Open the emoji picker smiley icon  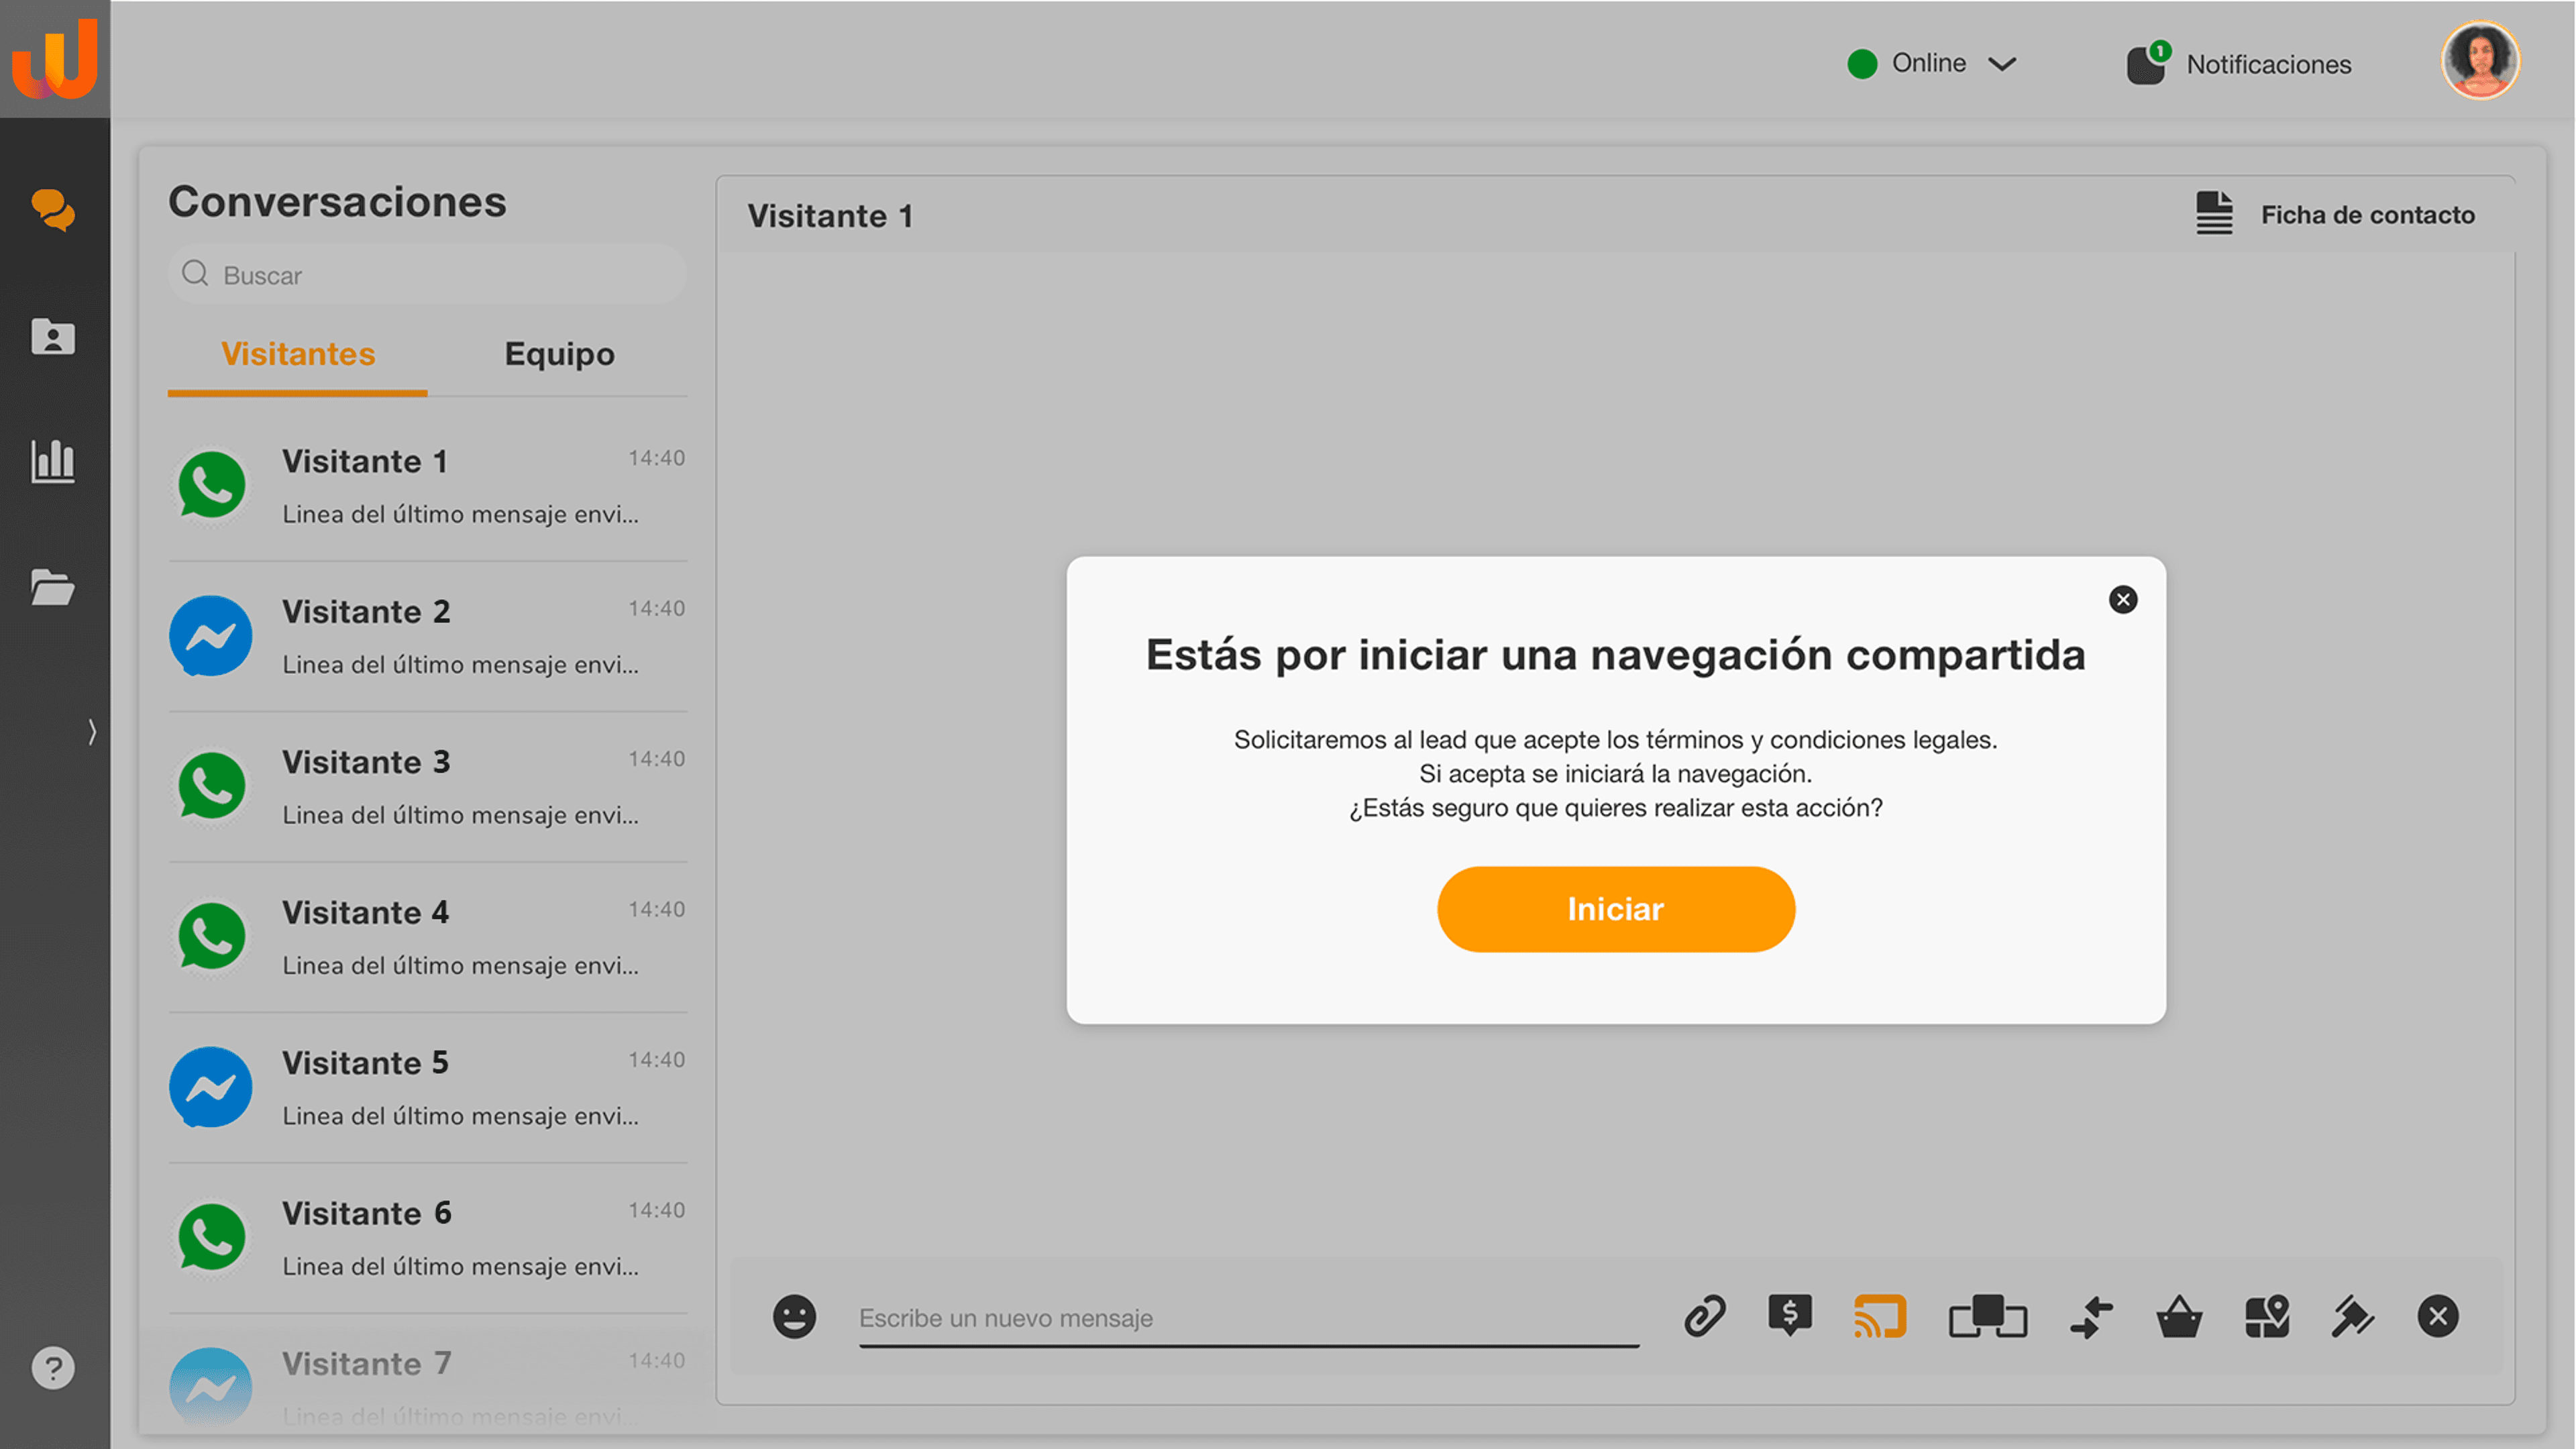pyautogui.click(x=794, y=1316)
